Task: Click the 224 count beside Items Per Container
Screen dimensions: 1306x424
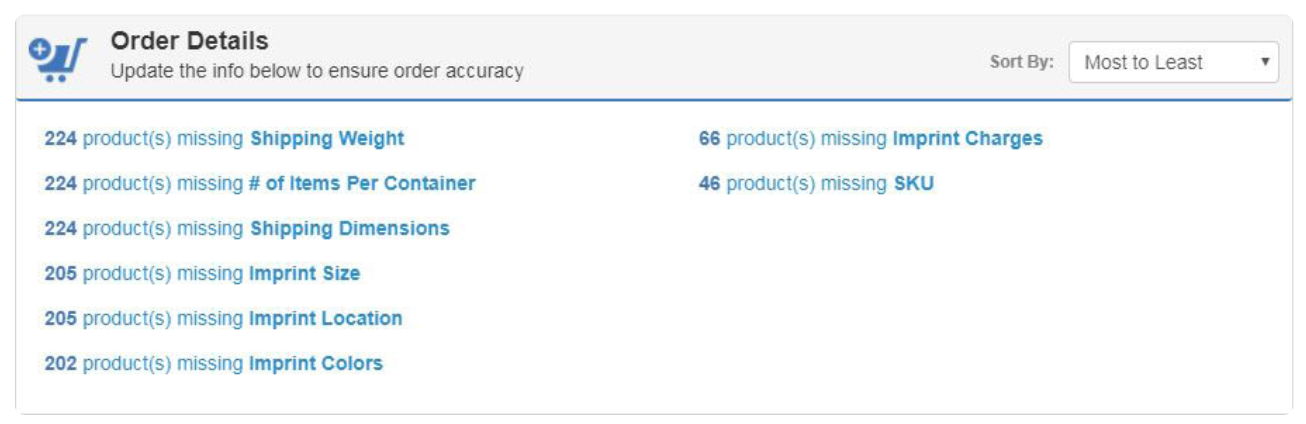Action: click(60, 184)
